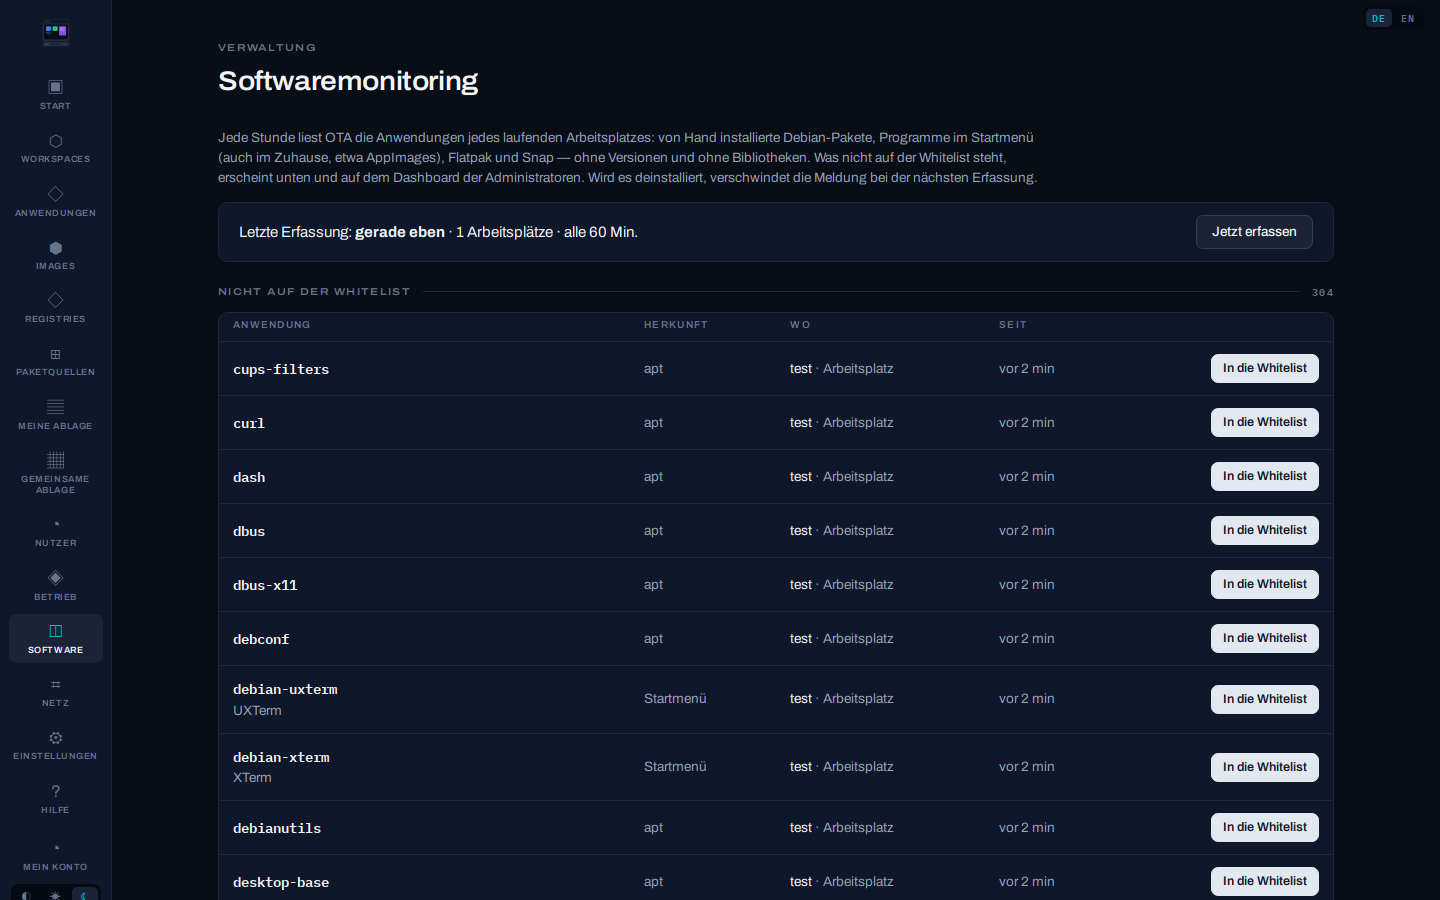The height and width of the screenshot is (900, 1440).
Task: Whitelist the dash package
Action: point(1265,476)
